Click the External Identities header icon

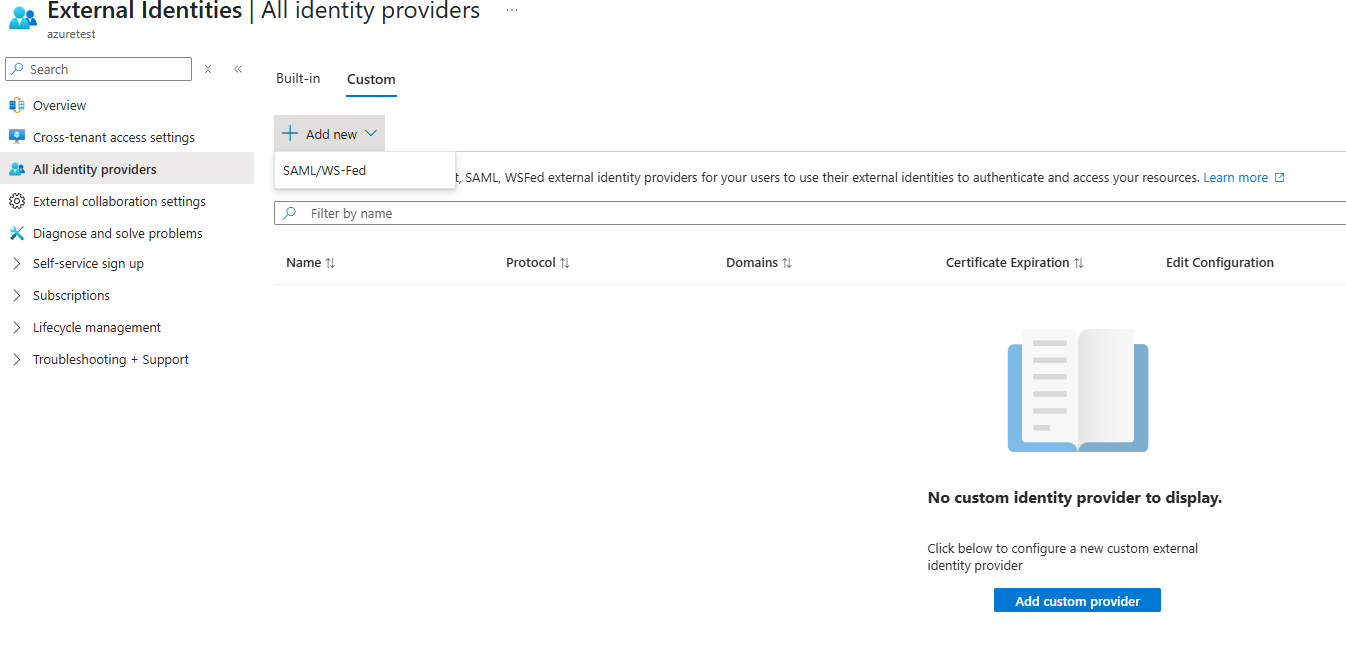(x=22, y=18)
